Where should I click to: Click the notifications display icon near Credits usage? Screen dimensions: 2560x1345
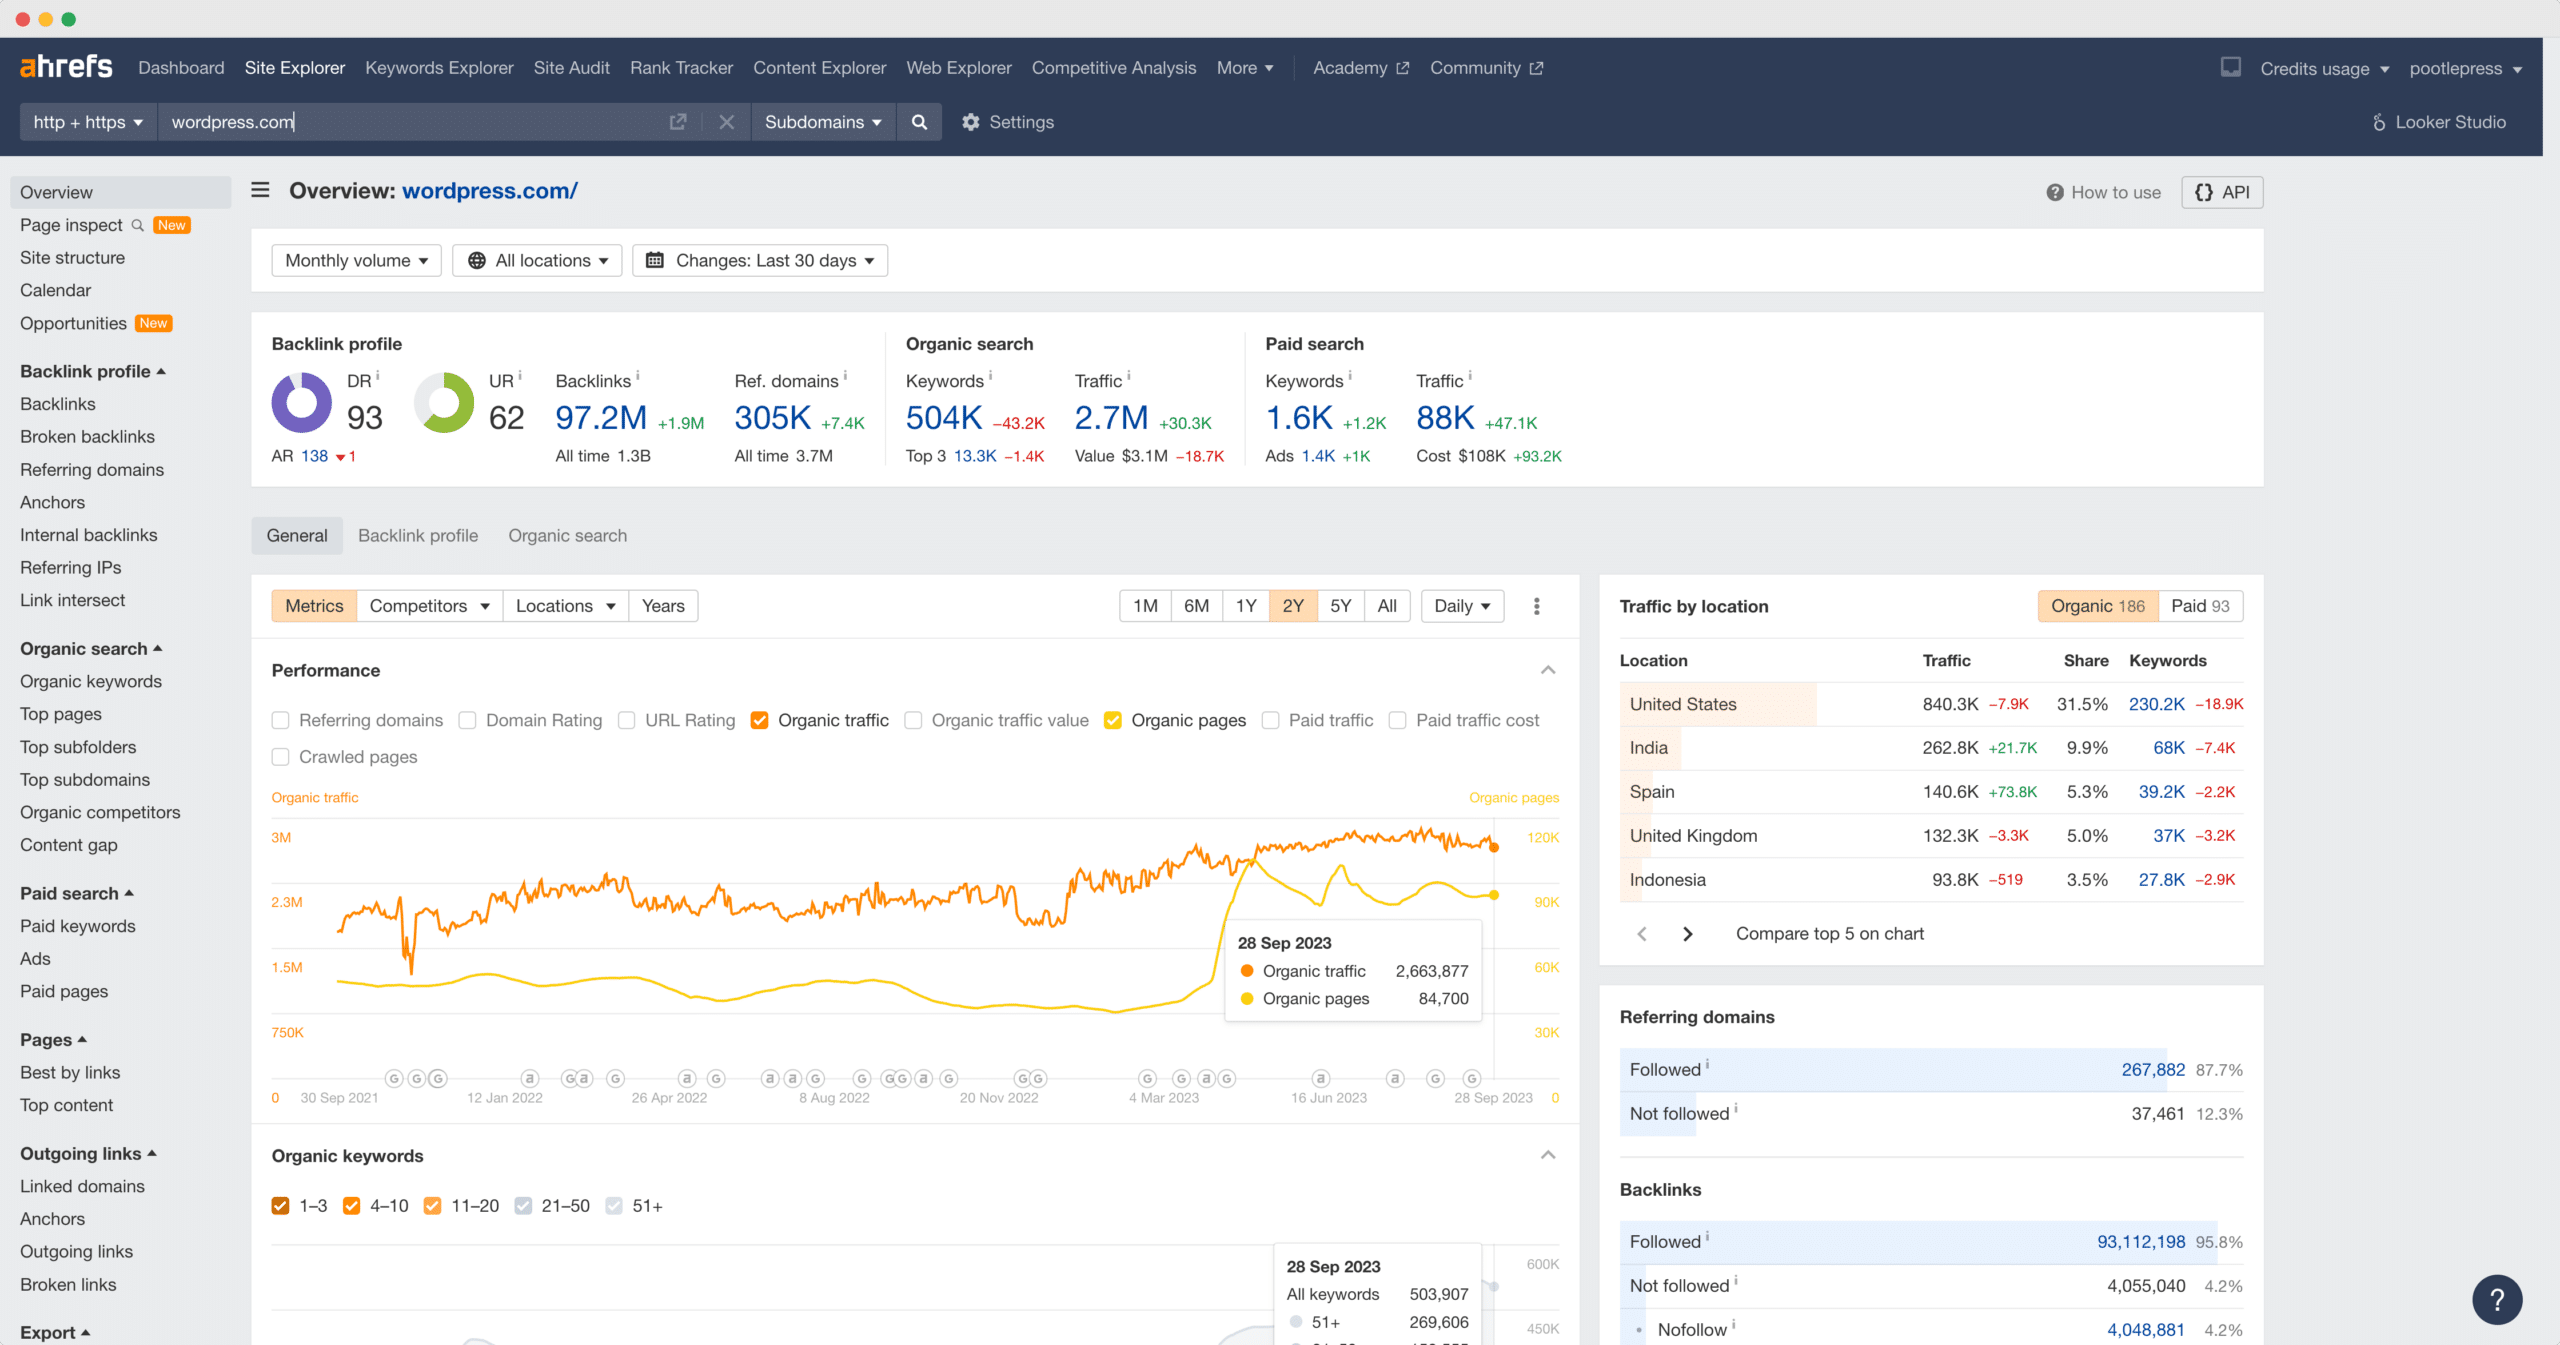coord(2231,67)
